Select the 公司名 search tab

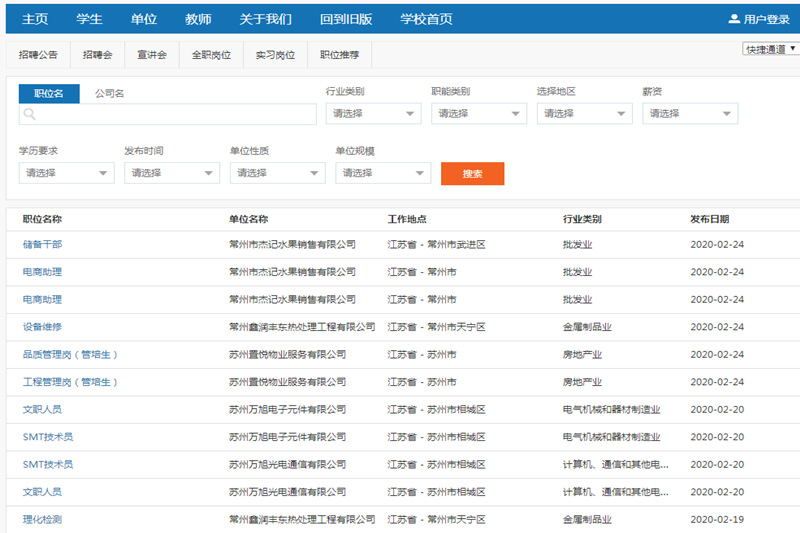point(109,93)
